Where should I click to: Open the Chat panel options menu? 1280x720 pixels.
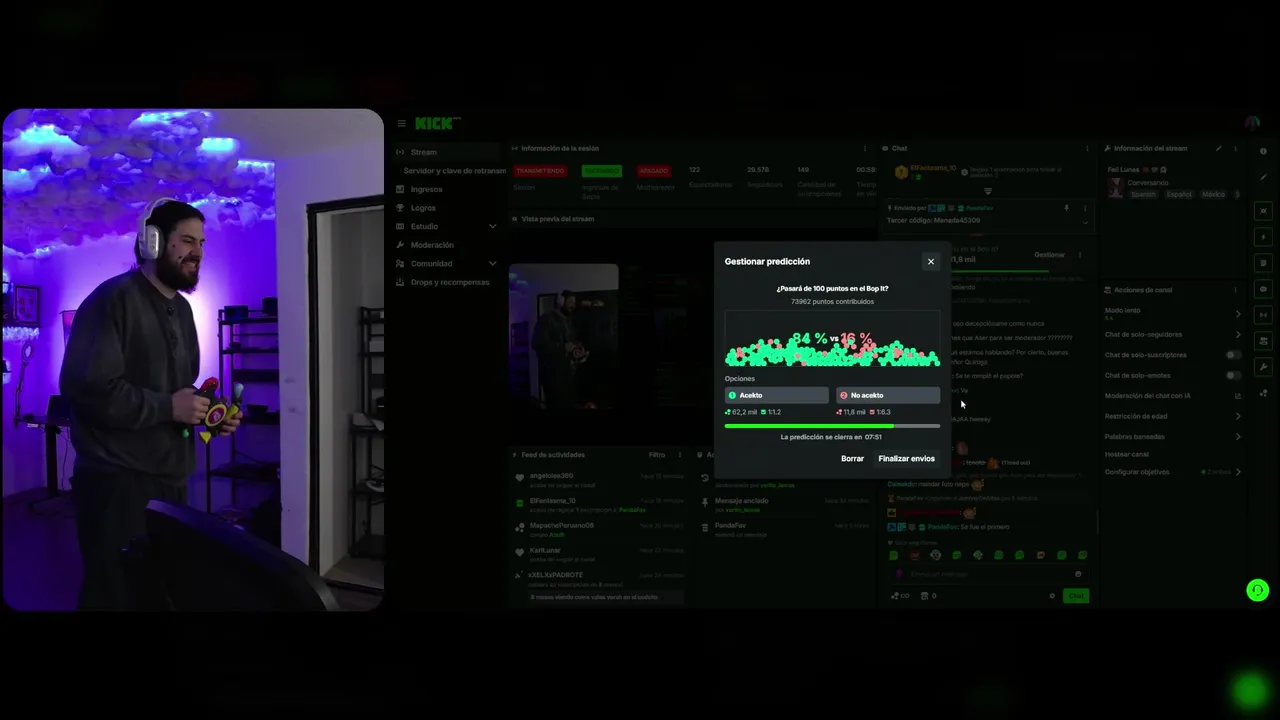coord(1087,148)
